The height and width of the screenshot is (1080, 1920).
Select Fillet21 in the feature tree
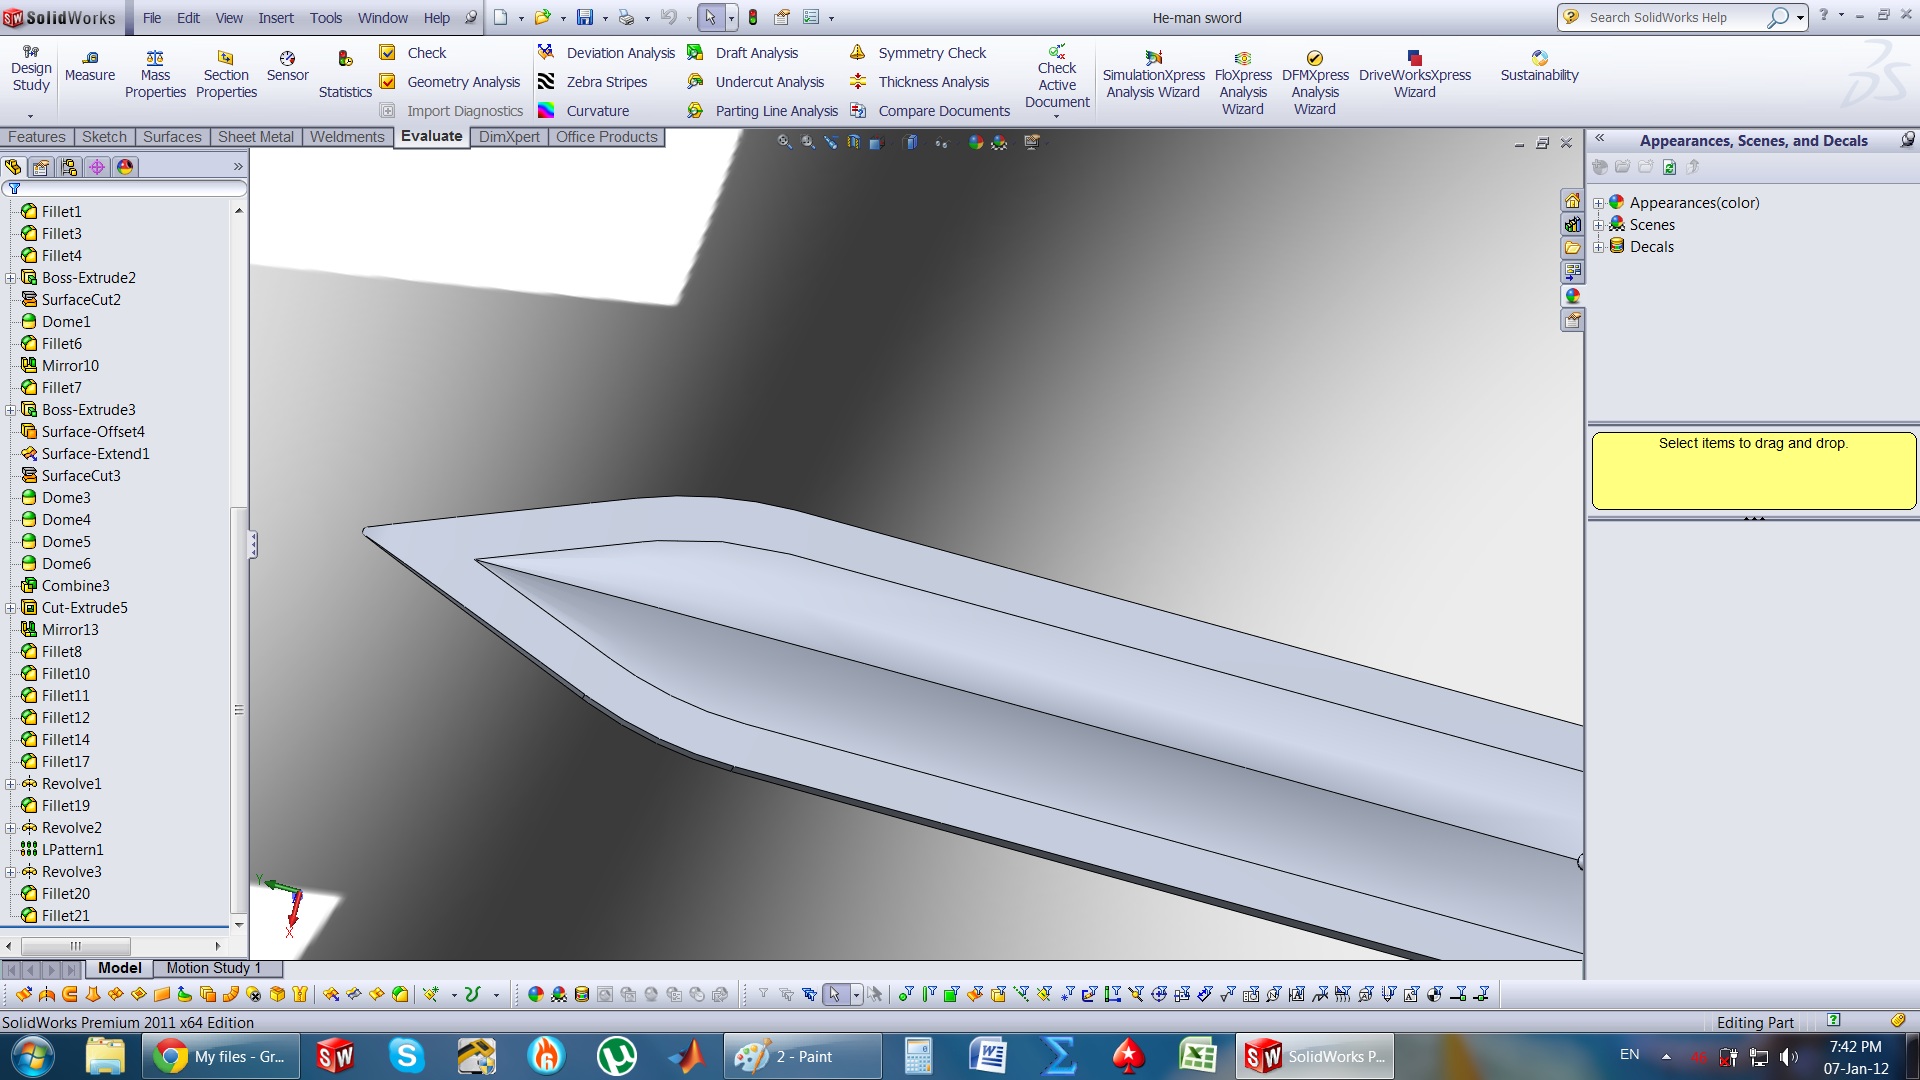point(65,916)
